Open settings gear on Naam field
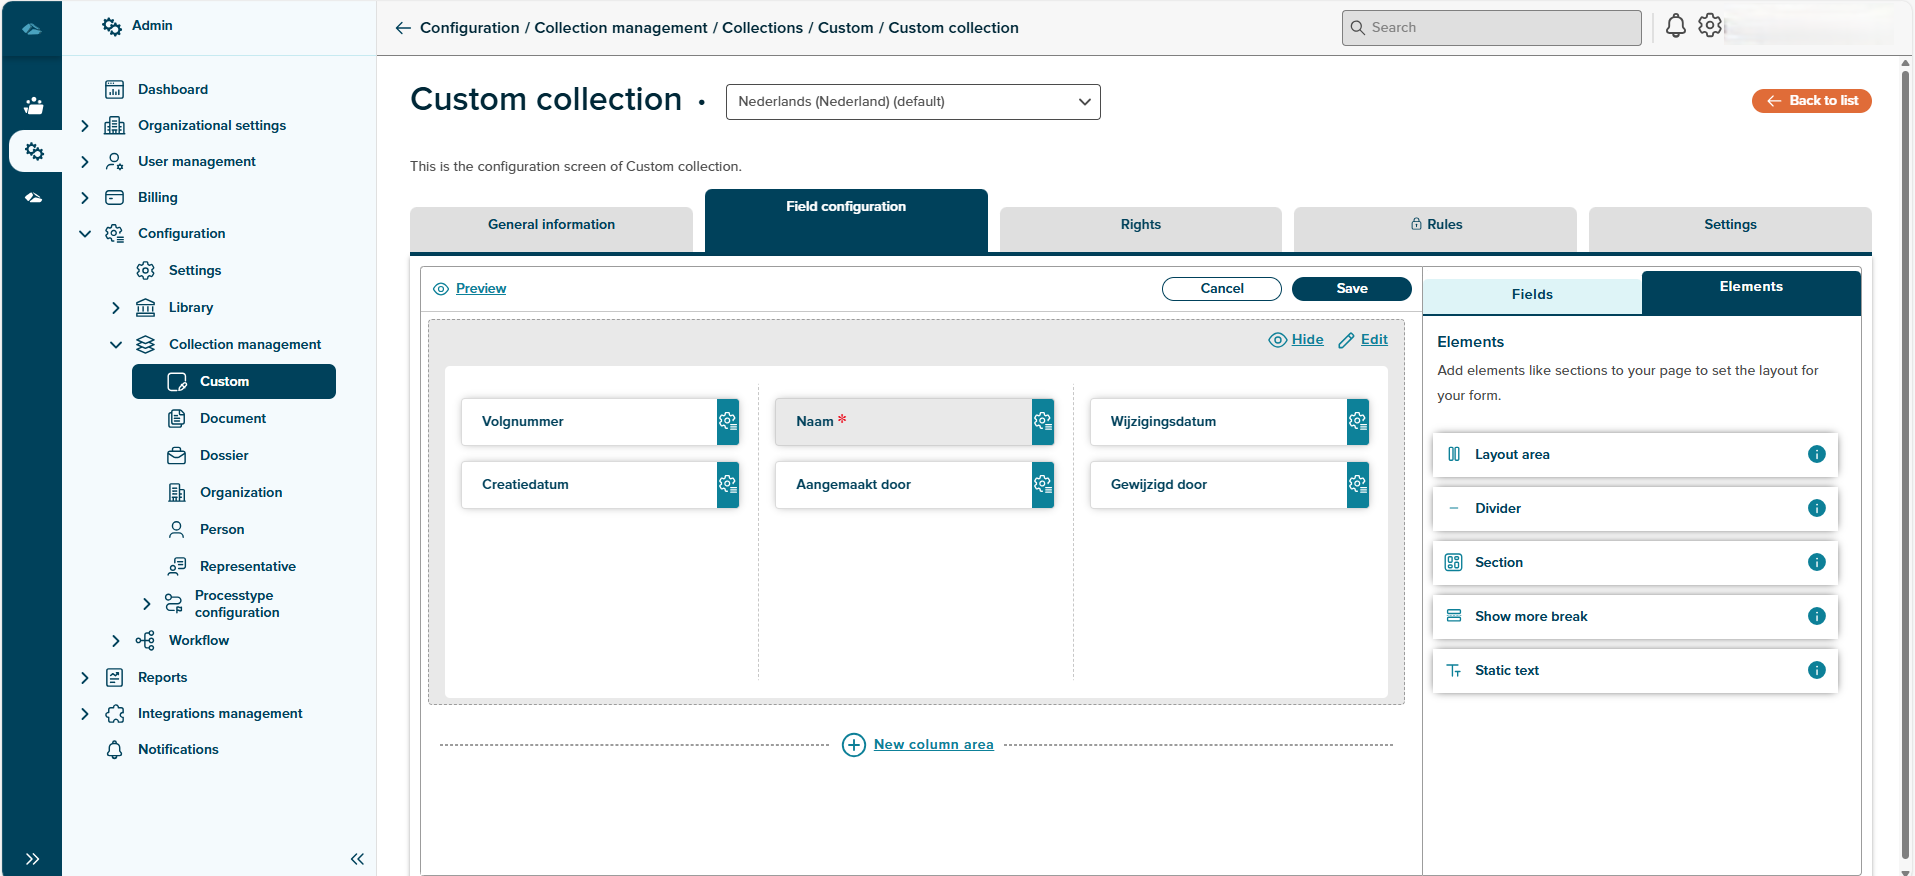 point(1042,422)
